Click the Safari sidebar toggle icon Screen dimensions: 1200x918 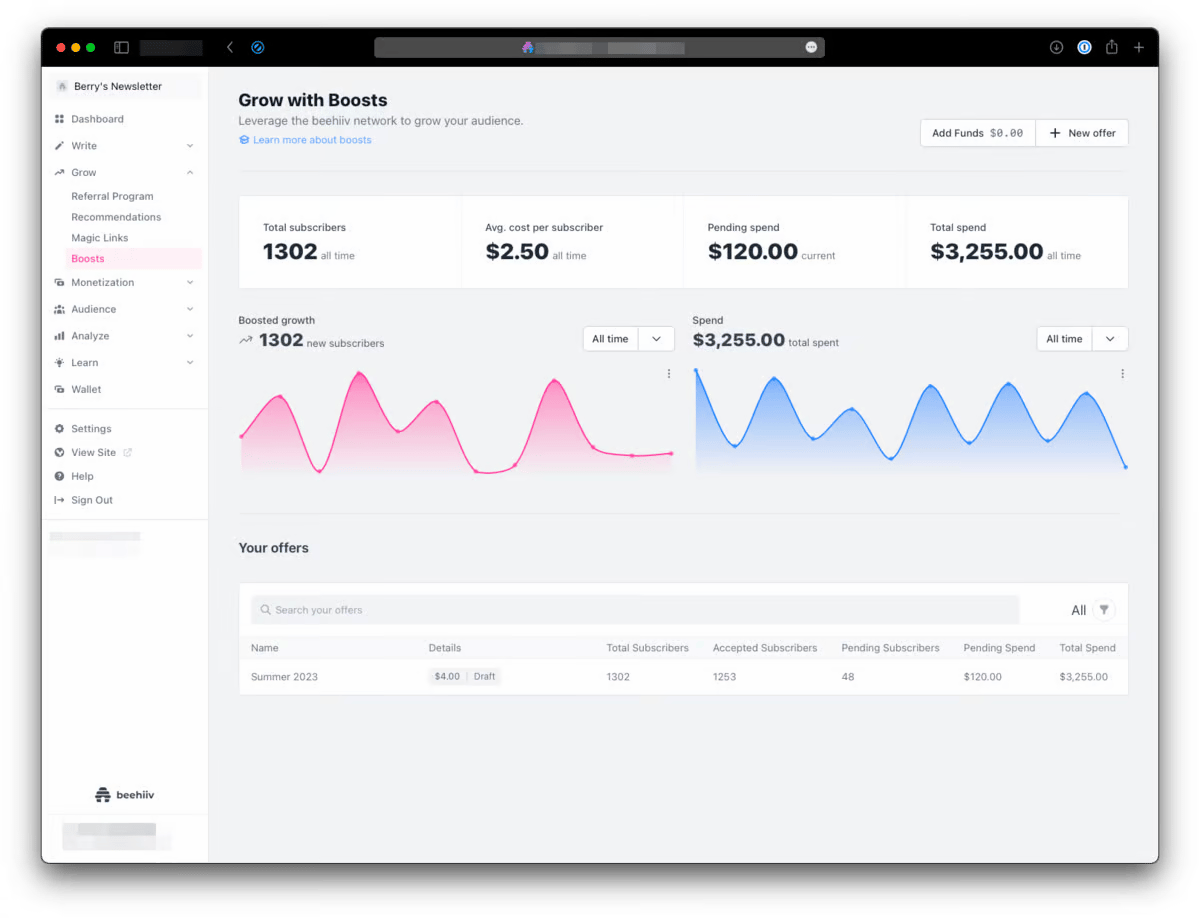click(x=121, y=47)
